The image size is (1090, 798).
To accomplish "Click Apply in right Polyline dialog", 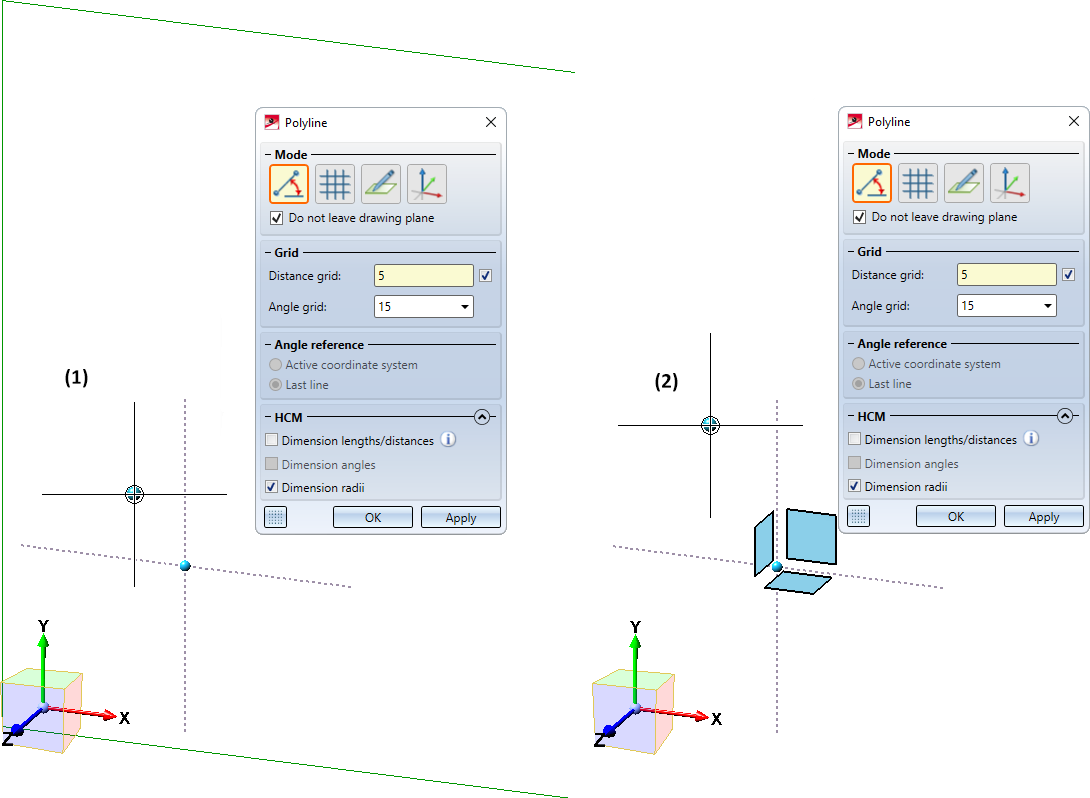I will click(1043, 516).
